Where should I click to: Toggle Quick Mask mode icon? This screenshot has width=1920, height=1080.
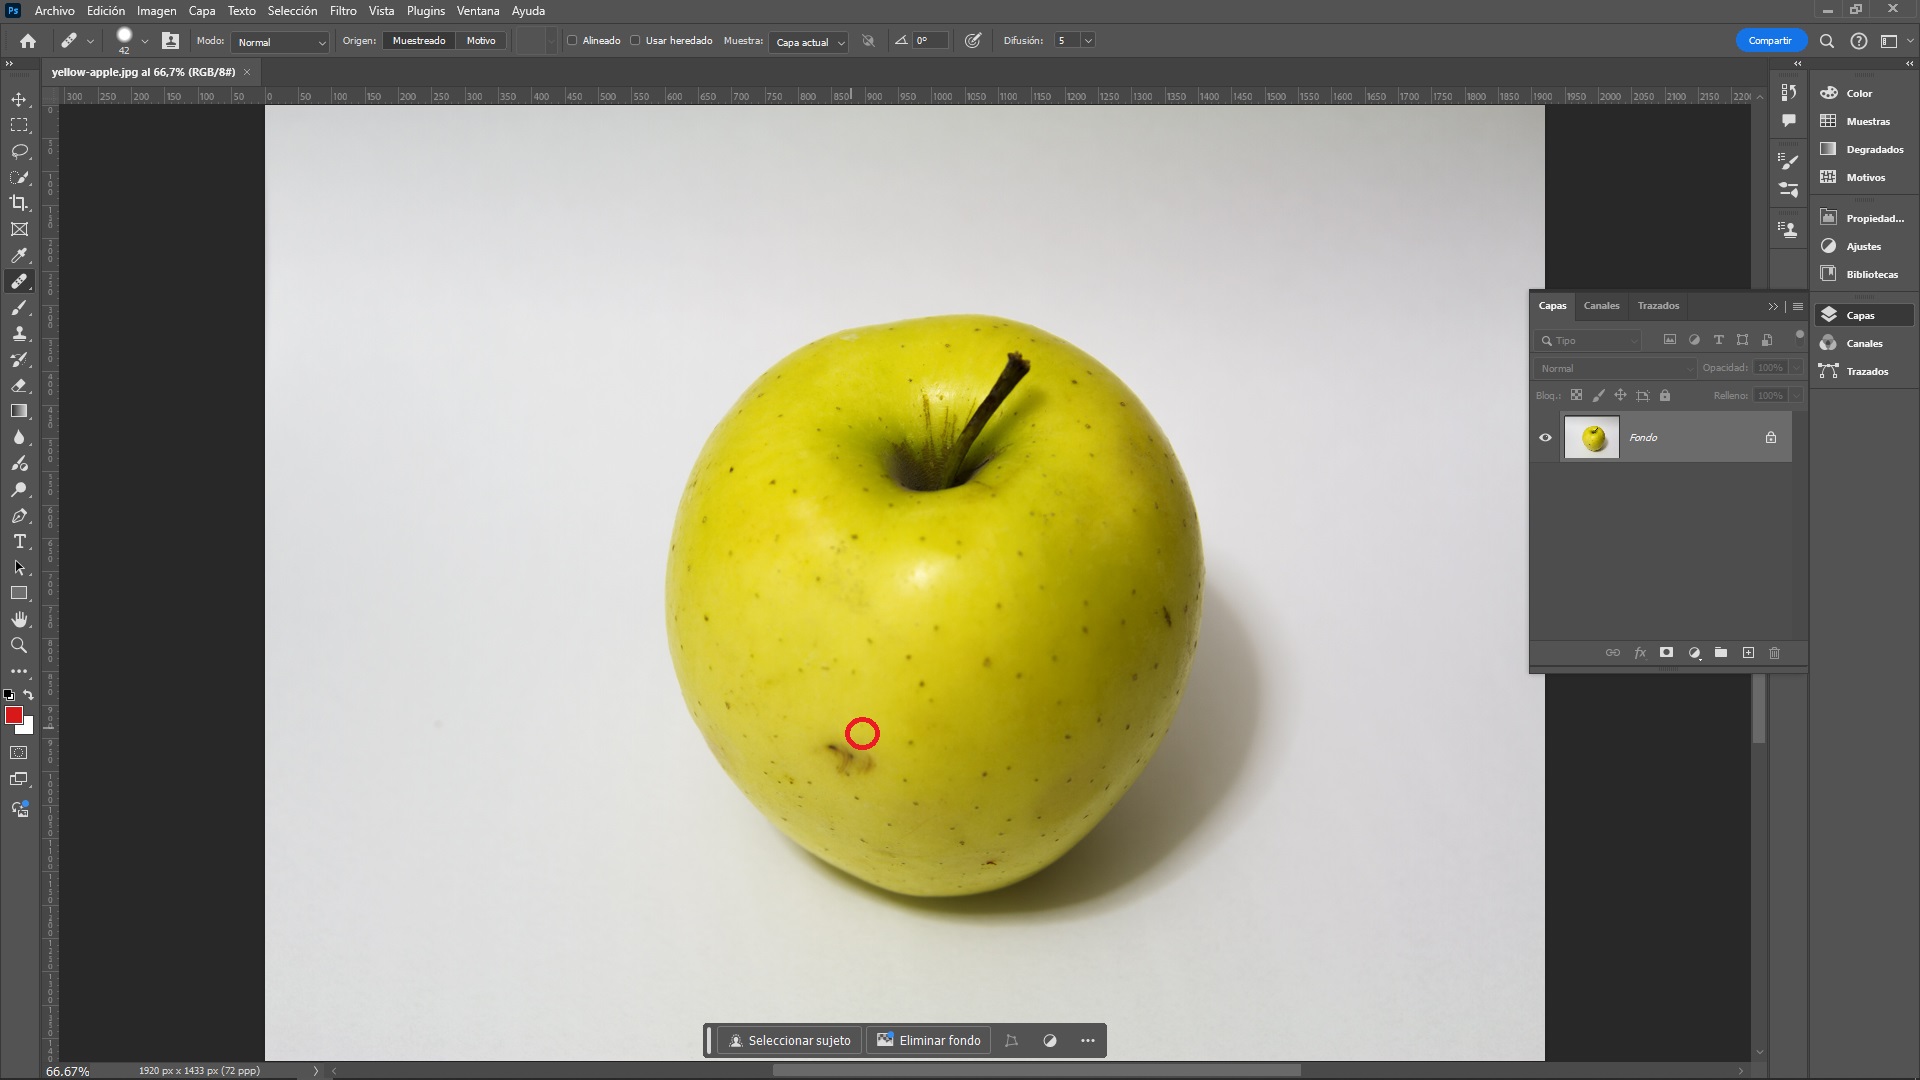tap(19, 753)
